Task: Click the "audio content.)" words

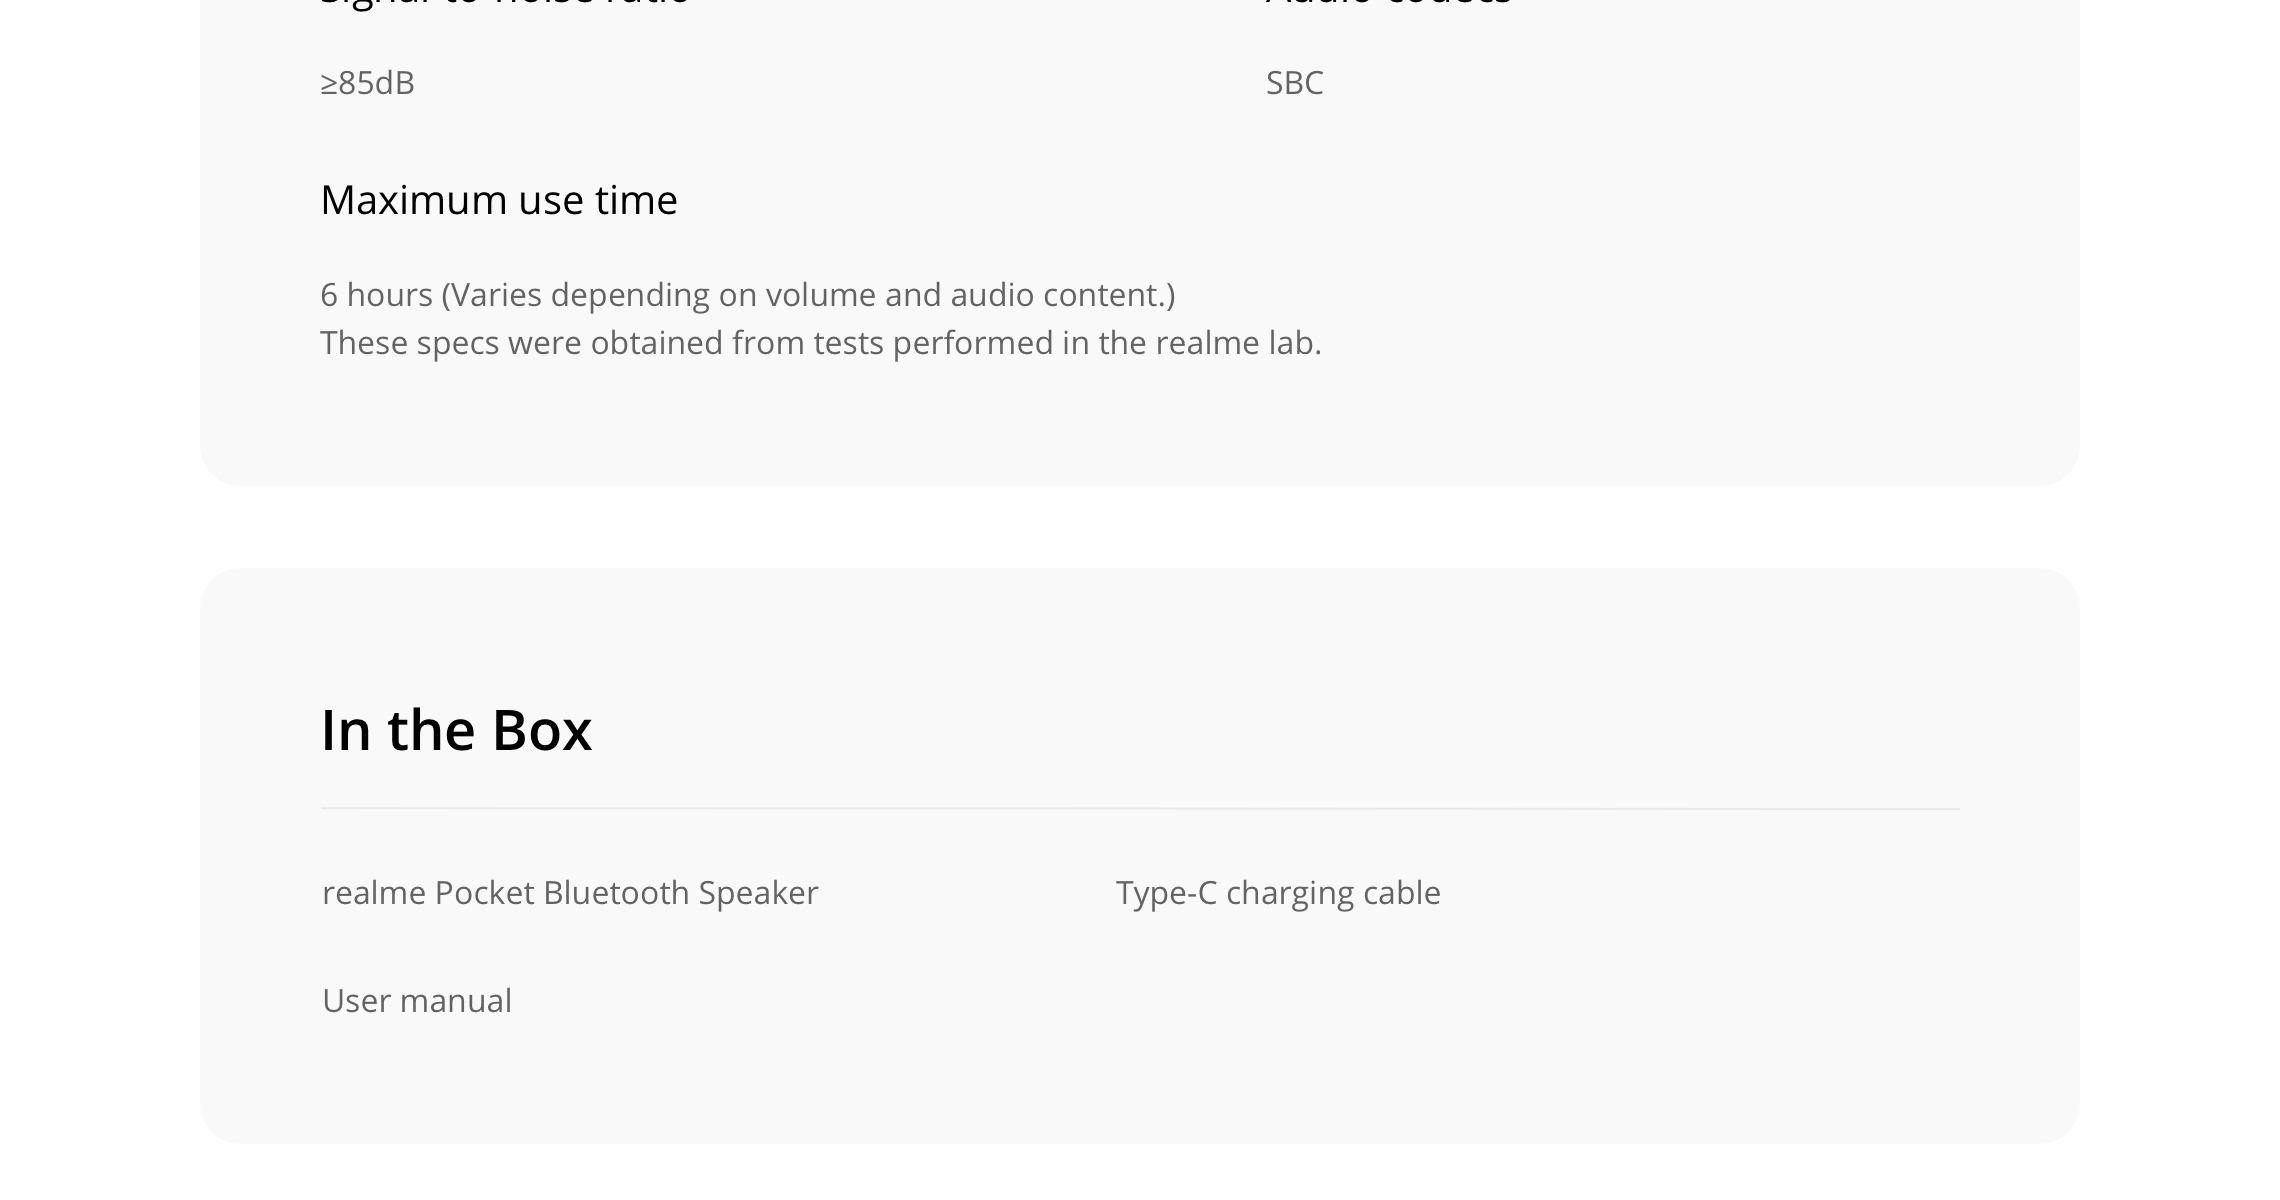Action: [1063, 295]
